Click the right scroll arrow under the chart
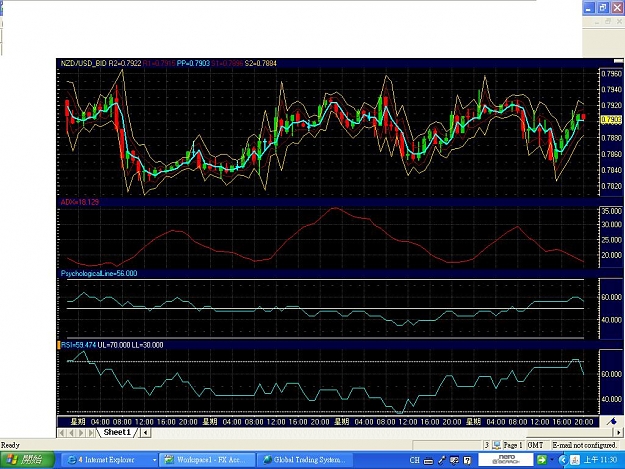The width and height of the screenshot is (625, 469). (x=619, y=432)
